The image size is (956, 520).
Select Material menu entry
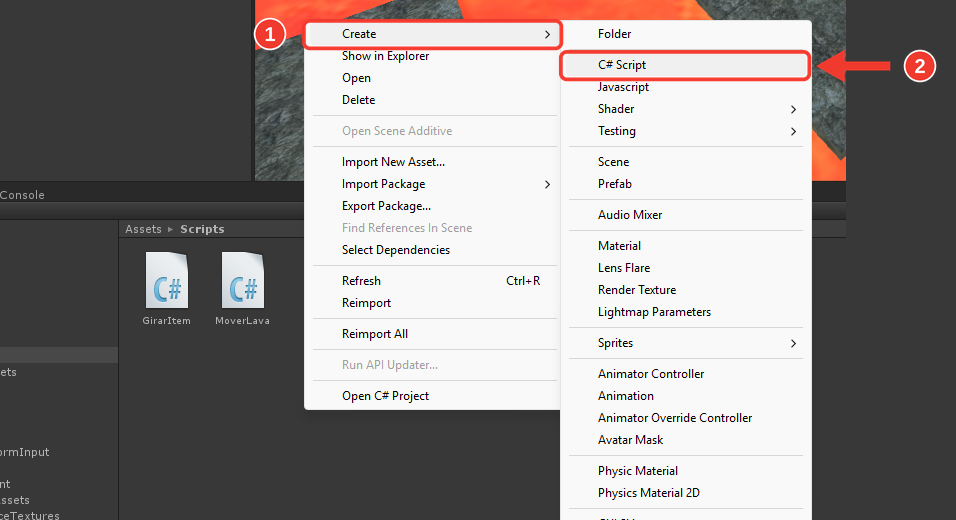pos(685,246)
